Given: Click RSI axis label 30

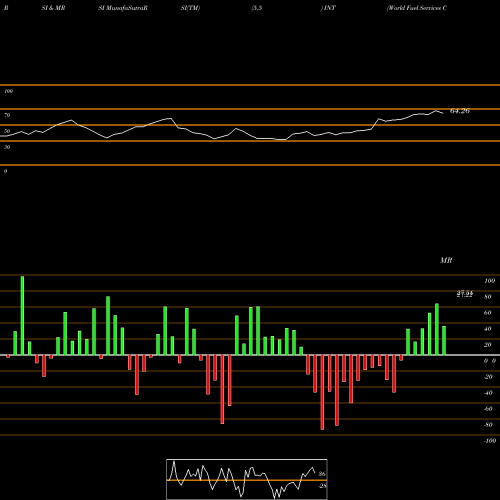Looking at the screenshot, I should coord(7,147).
